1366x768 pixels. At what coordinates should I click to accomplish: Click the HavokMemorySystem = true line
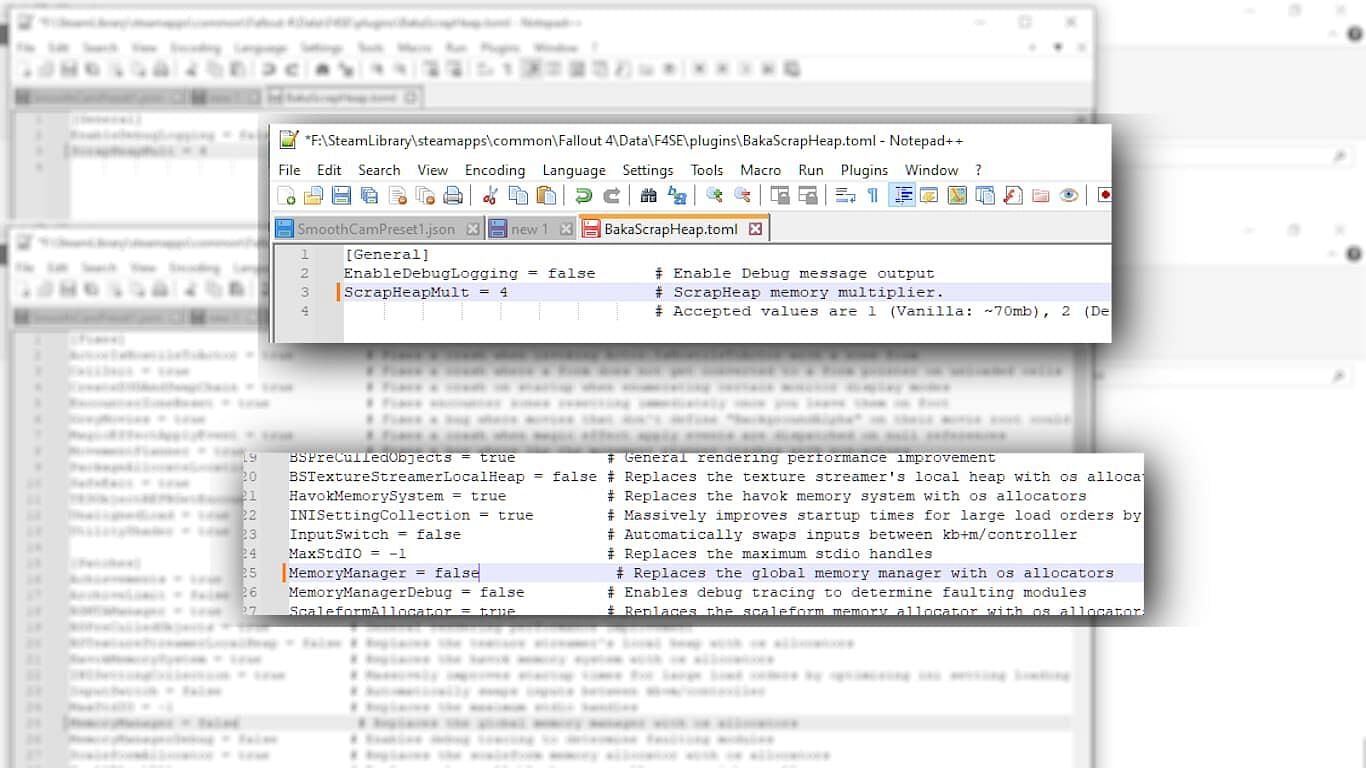click(397, 496)
